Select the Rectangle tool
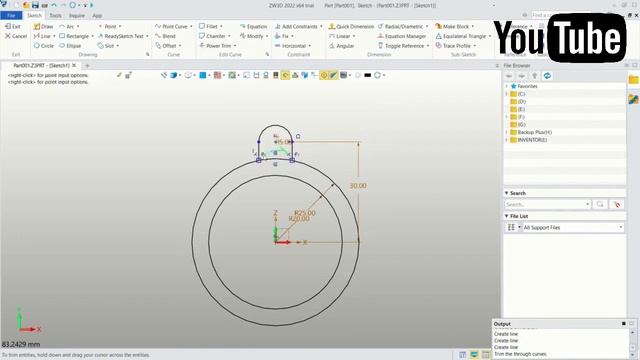Viewport: 640px width, 360px height. [x=74, y=36]
